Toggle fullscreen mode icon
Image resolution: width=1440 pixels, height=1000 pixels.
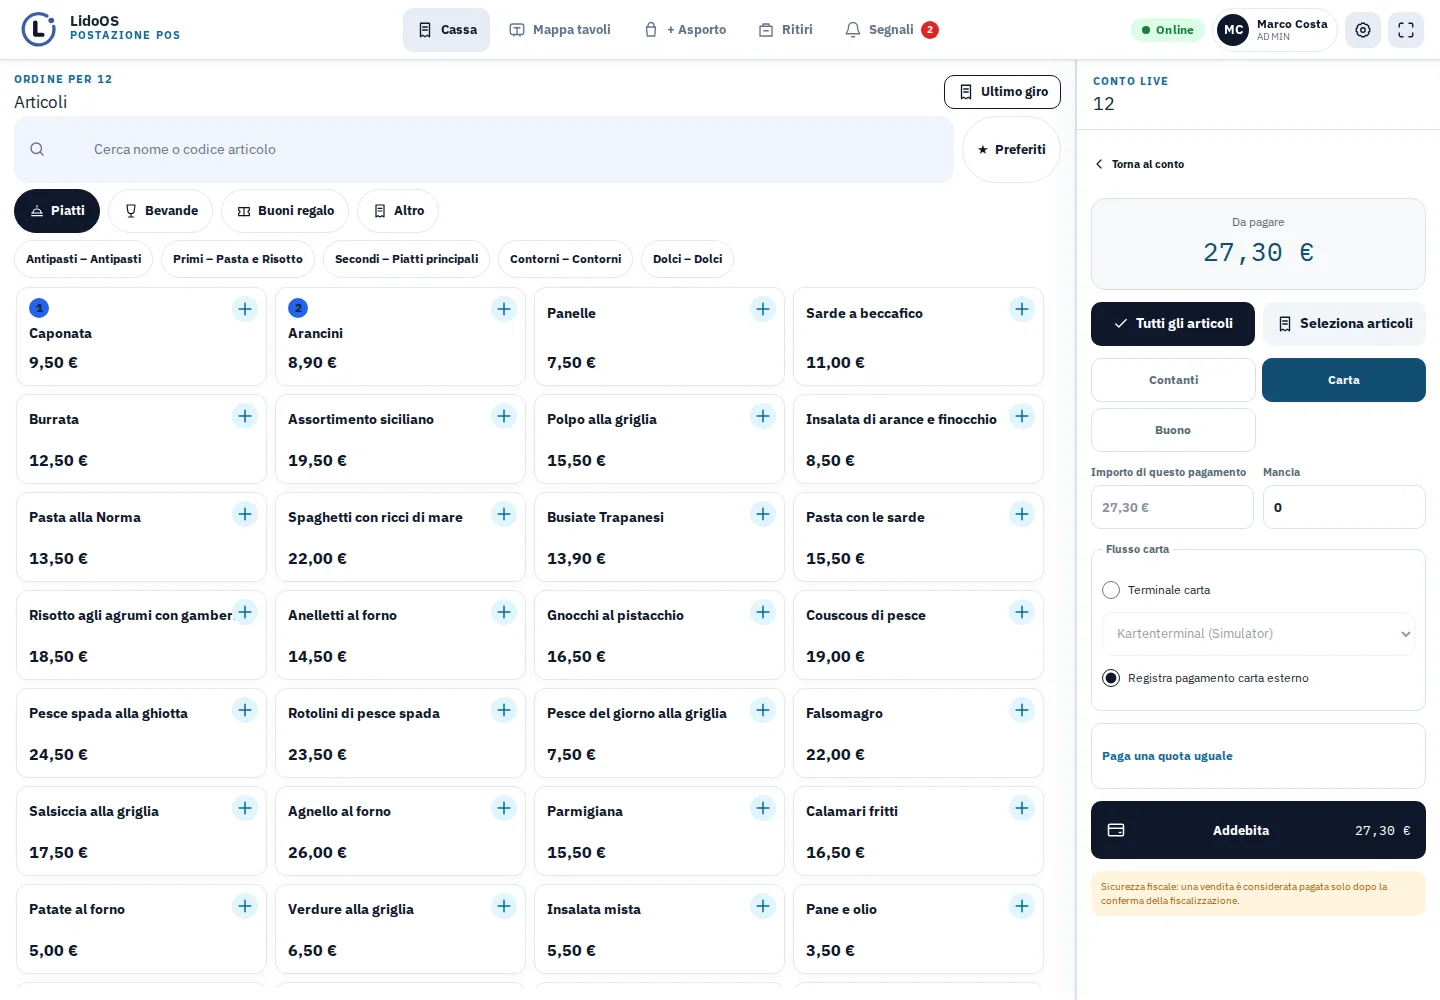tap(1406, 30)
